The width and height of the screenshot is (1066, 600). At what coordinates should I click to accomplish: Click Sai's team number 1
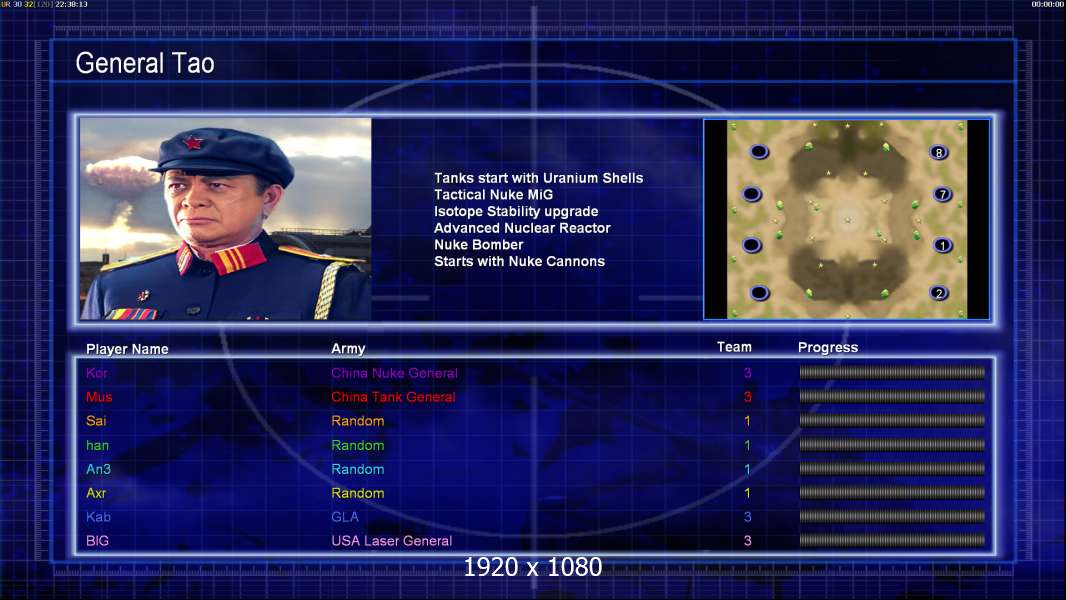tap(747, 421)
